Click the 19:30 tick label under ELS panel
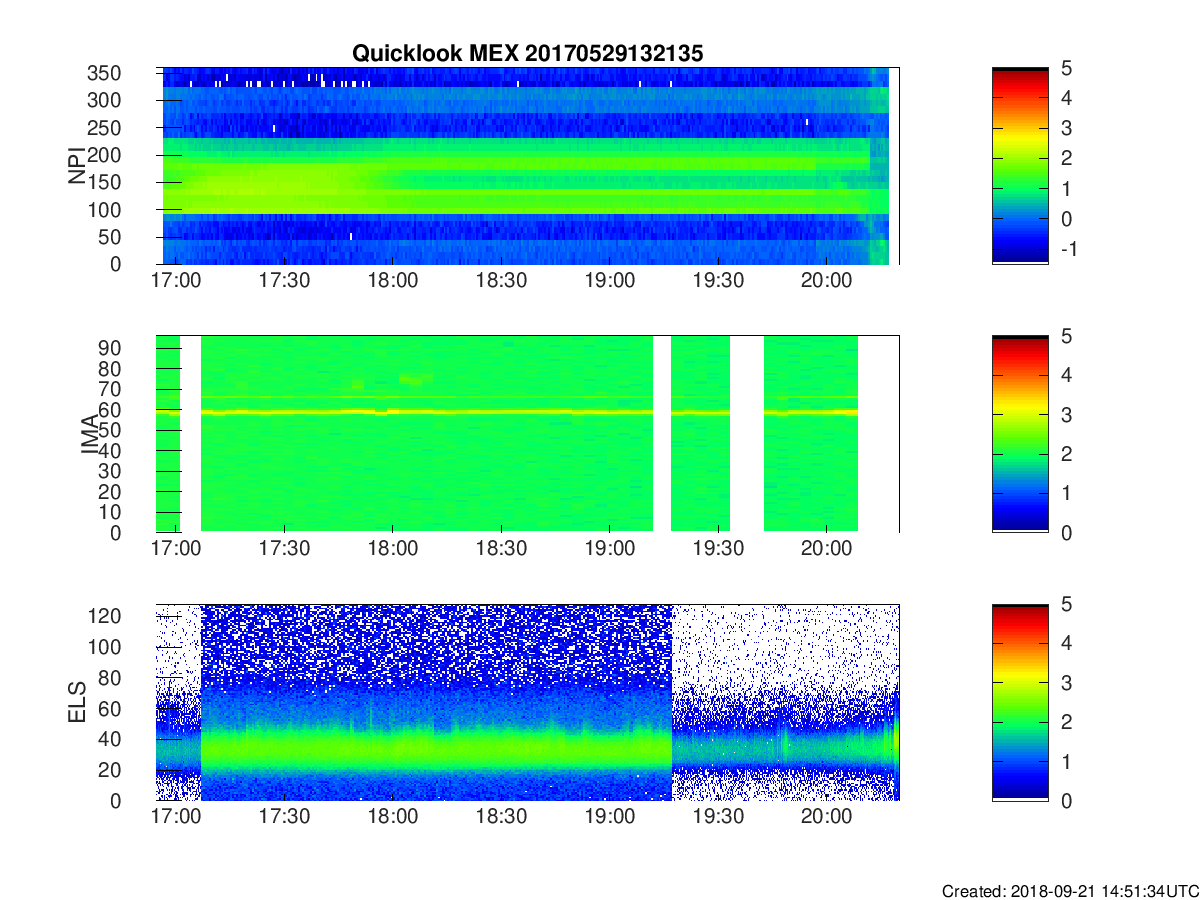Viewport: 1200px width, 900px height. pyautogui.click(x=718, y=818)
